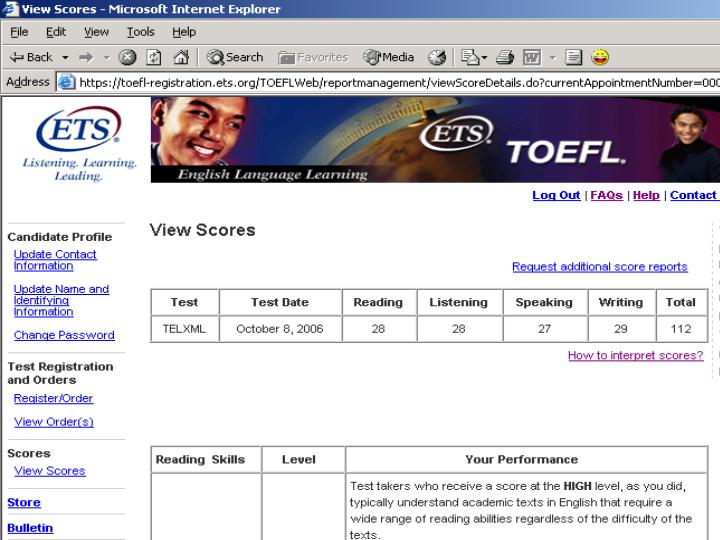Open the Bulletin link
Image resolution: width=720 pixels, height=540 pixels.
click(30, 528)
